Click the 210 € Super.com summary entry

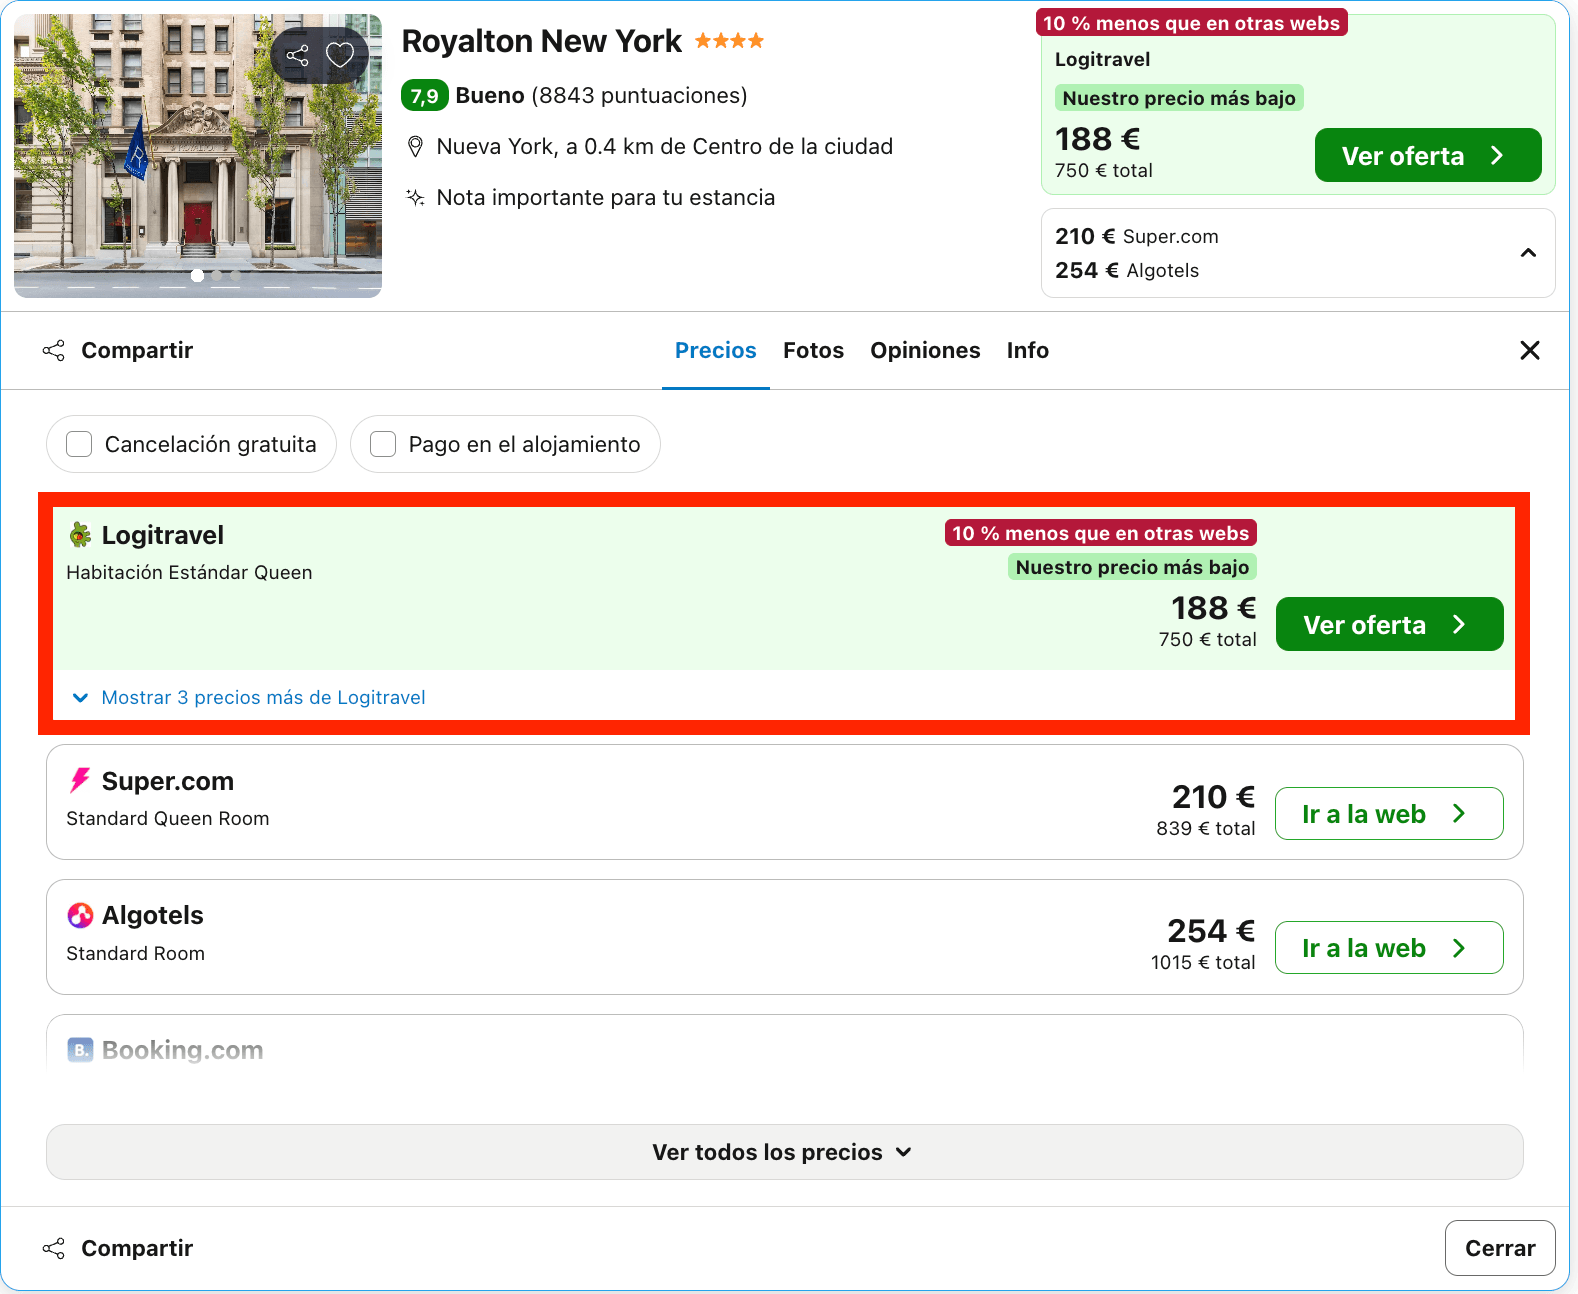[x=1137, y=236]
